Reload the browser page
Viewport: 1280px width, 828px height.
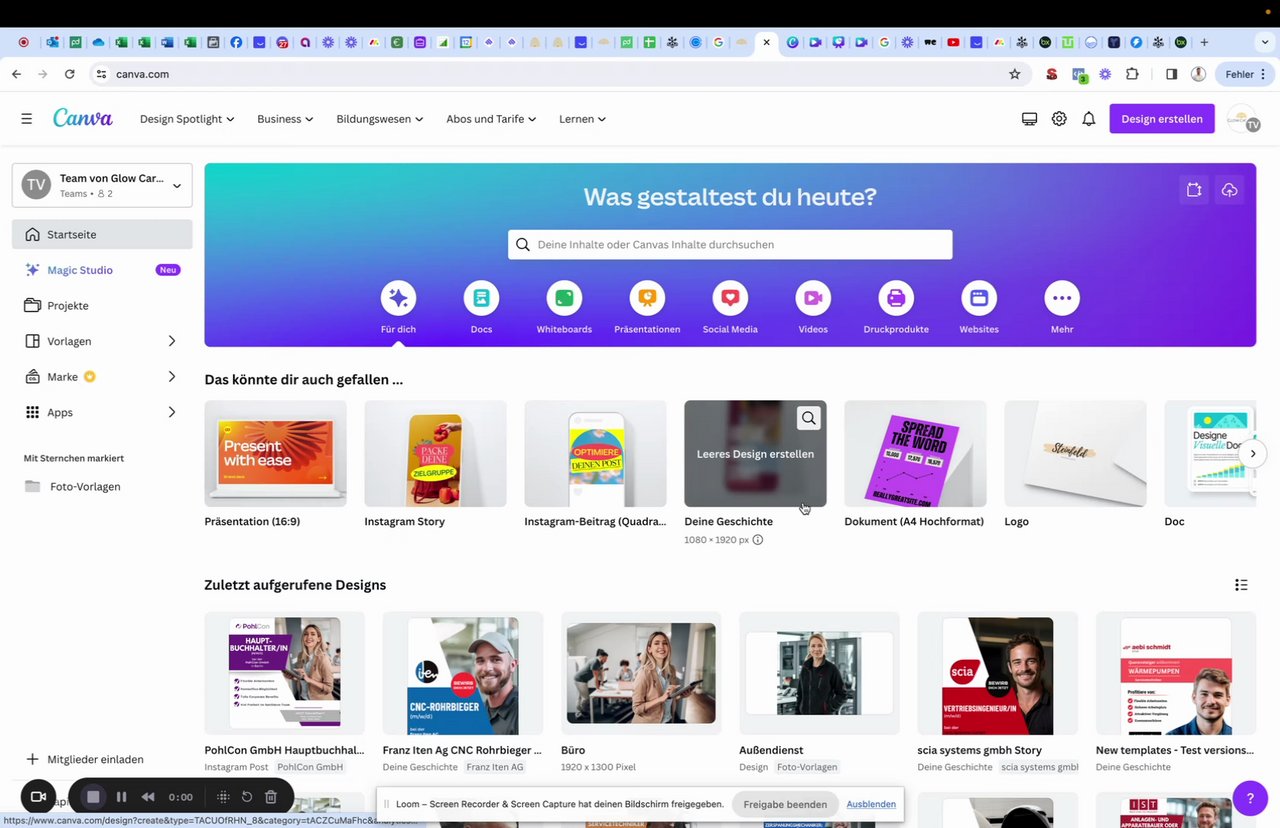tap(69, 74)
